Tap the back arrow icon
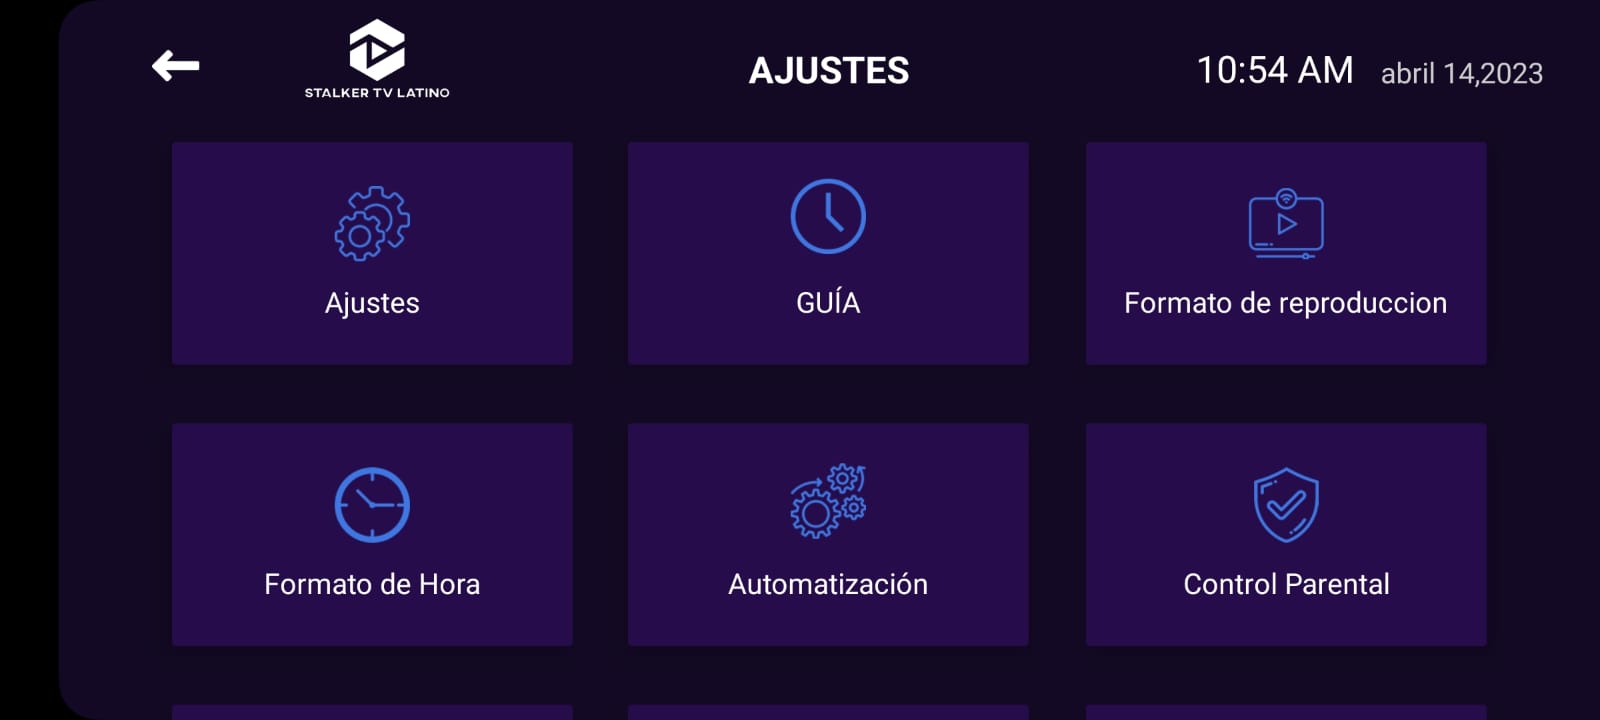 pos(175,67)
